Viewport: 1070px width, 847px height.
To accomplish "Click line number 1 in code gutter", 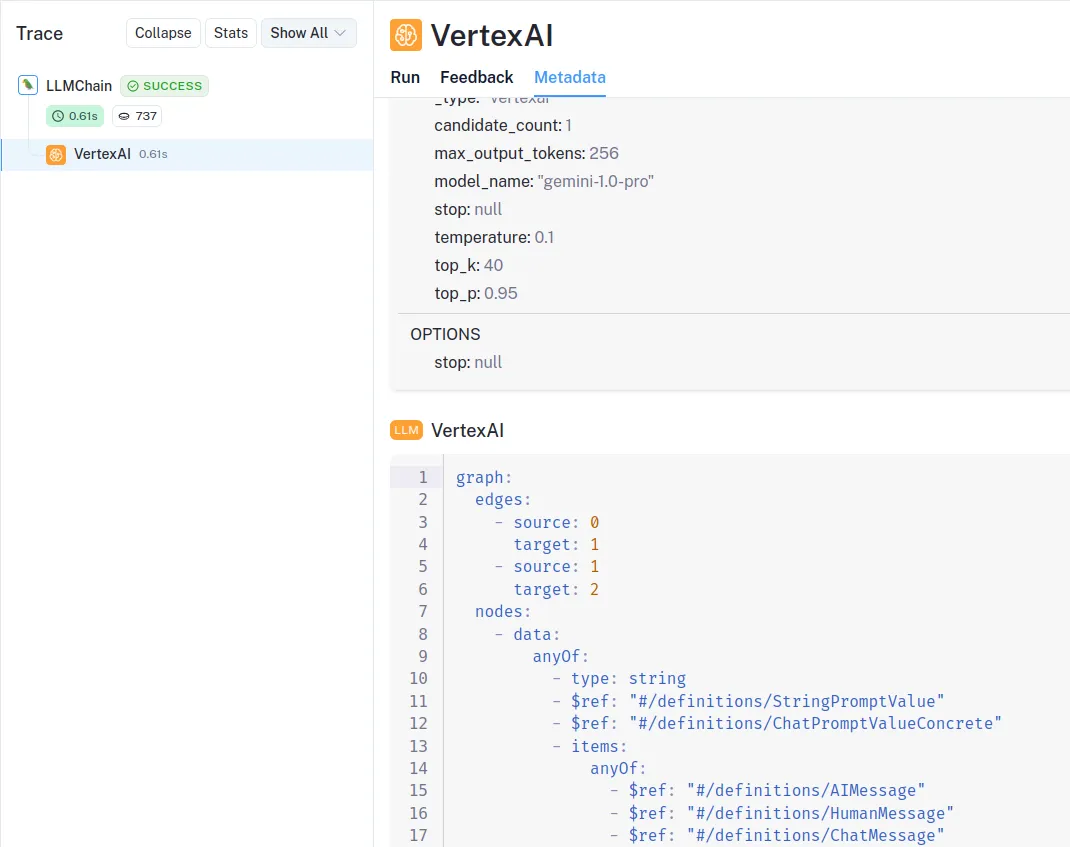I will tap(423, 477).
